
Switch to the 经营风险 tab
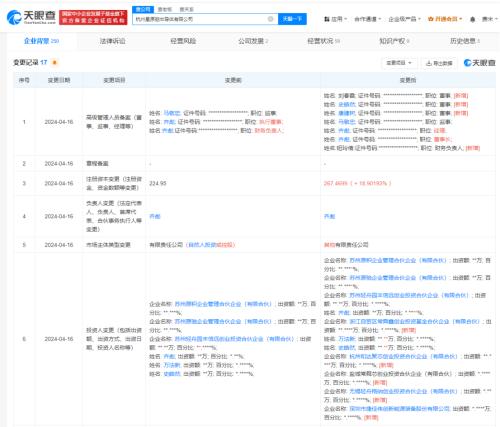tap(183, 41)
